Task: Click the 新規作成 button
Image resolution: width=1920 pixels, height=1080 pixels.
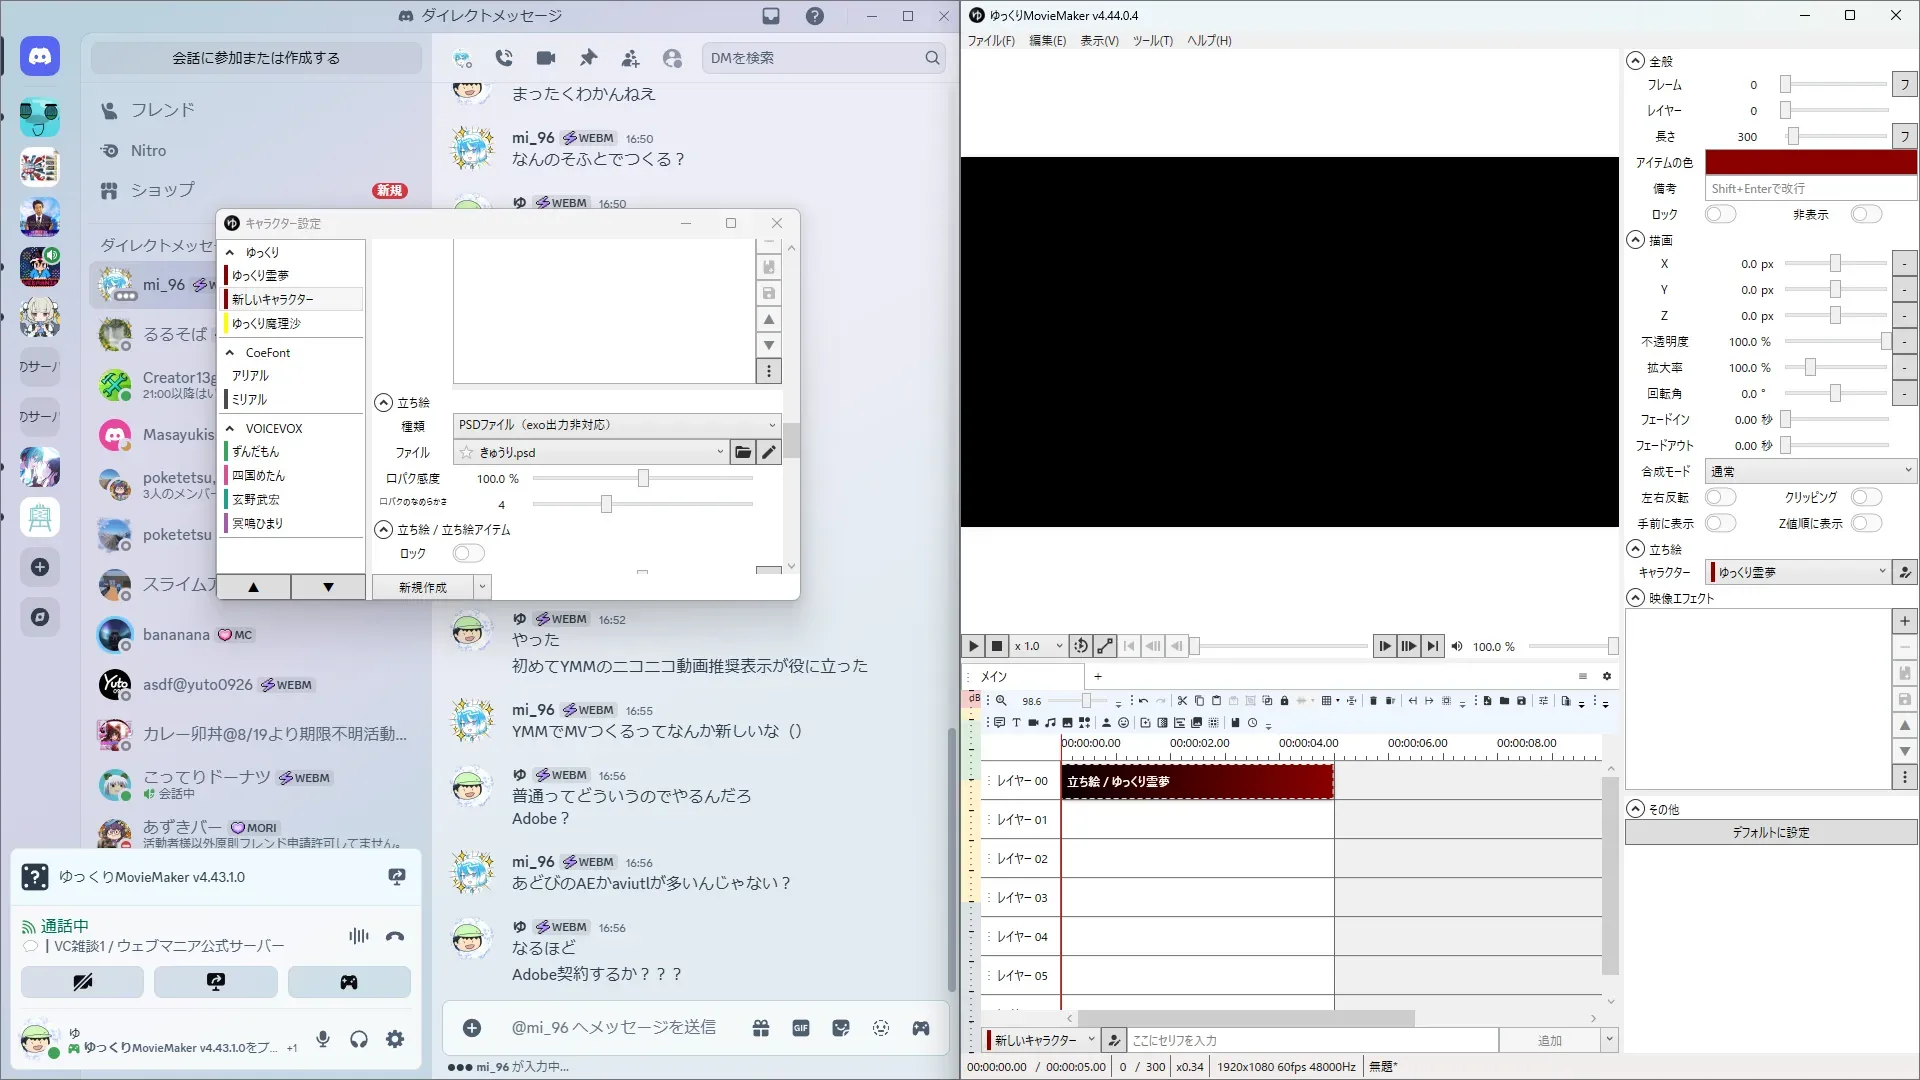Action: tap(422, 587)
